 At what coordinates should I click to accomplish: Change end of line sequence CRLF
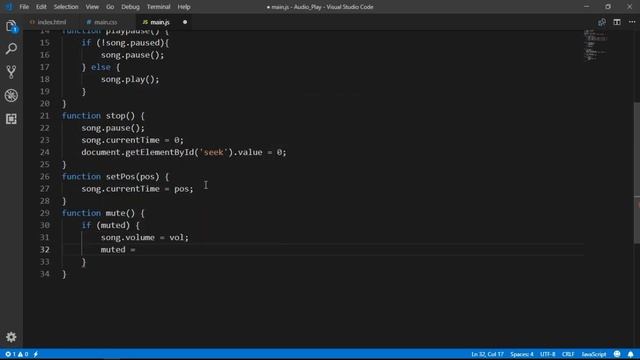(x=568, y=354)
